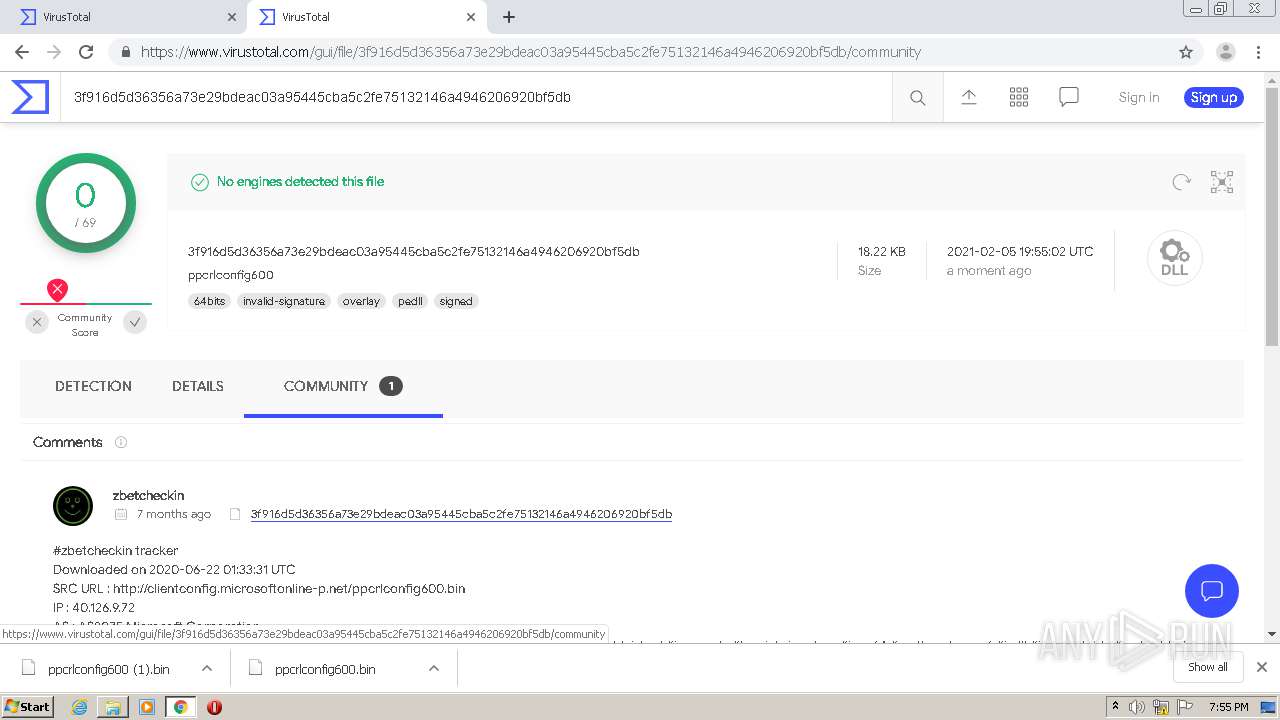Image resolution: width=1280 pixels, height=720 pixels.
Task: Click the 0/69 detection score circle
Action: 86,203
